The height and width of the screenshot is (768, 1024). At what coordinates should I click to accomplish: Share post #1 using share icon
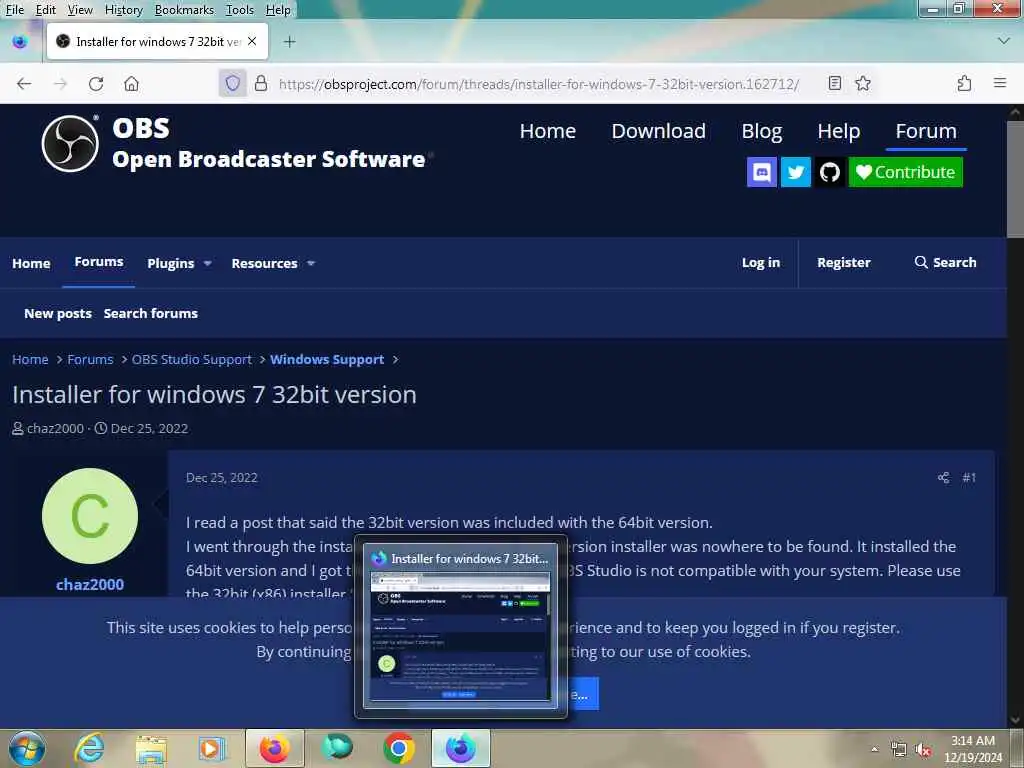click(x=943, y=477)
